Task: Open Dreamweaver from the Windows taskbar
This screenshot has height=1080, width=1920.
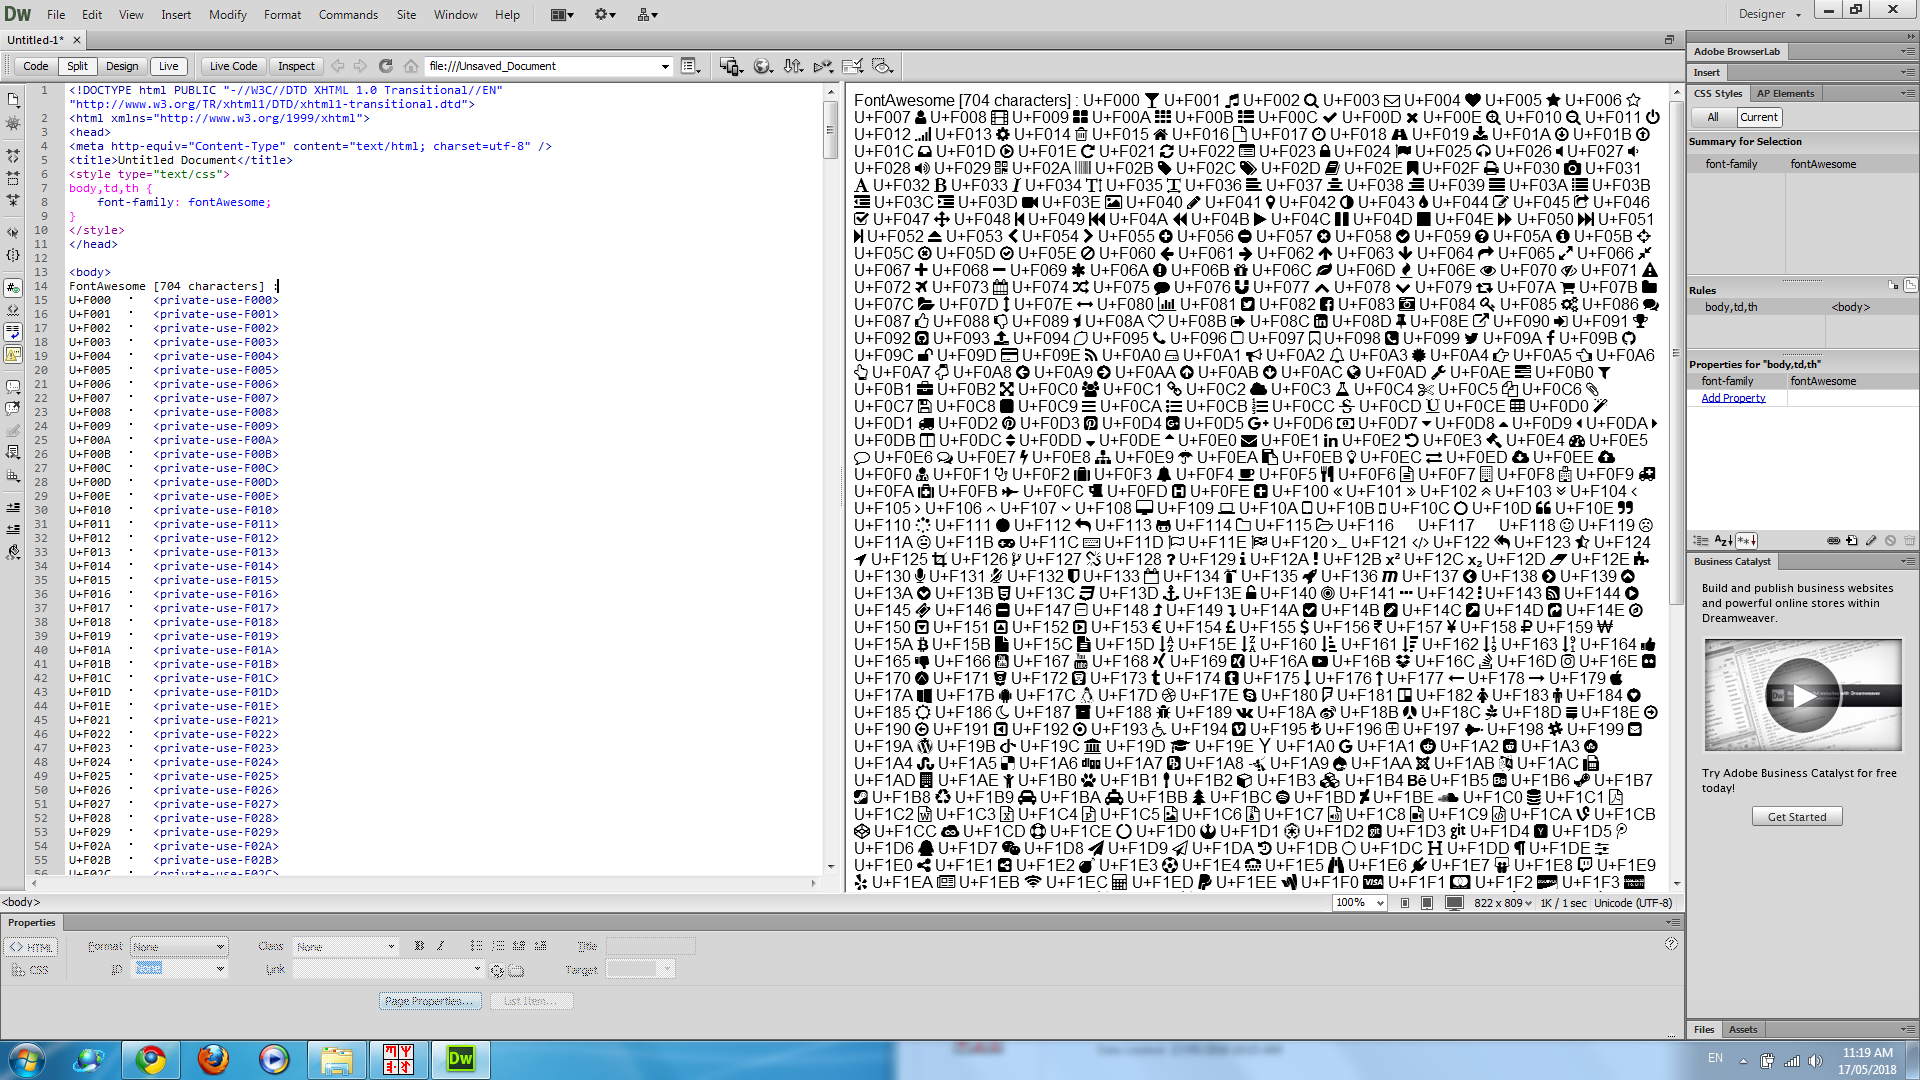Action: (x=460, y=1059)
